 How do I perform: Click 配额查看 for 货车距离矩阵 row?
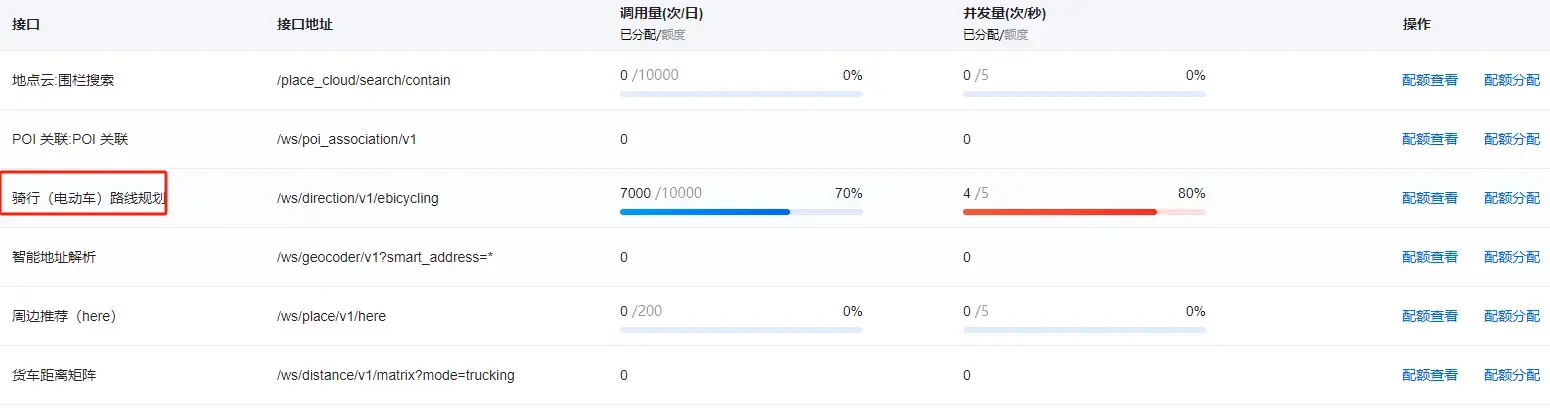[x=1429, y=375]
